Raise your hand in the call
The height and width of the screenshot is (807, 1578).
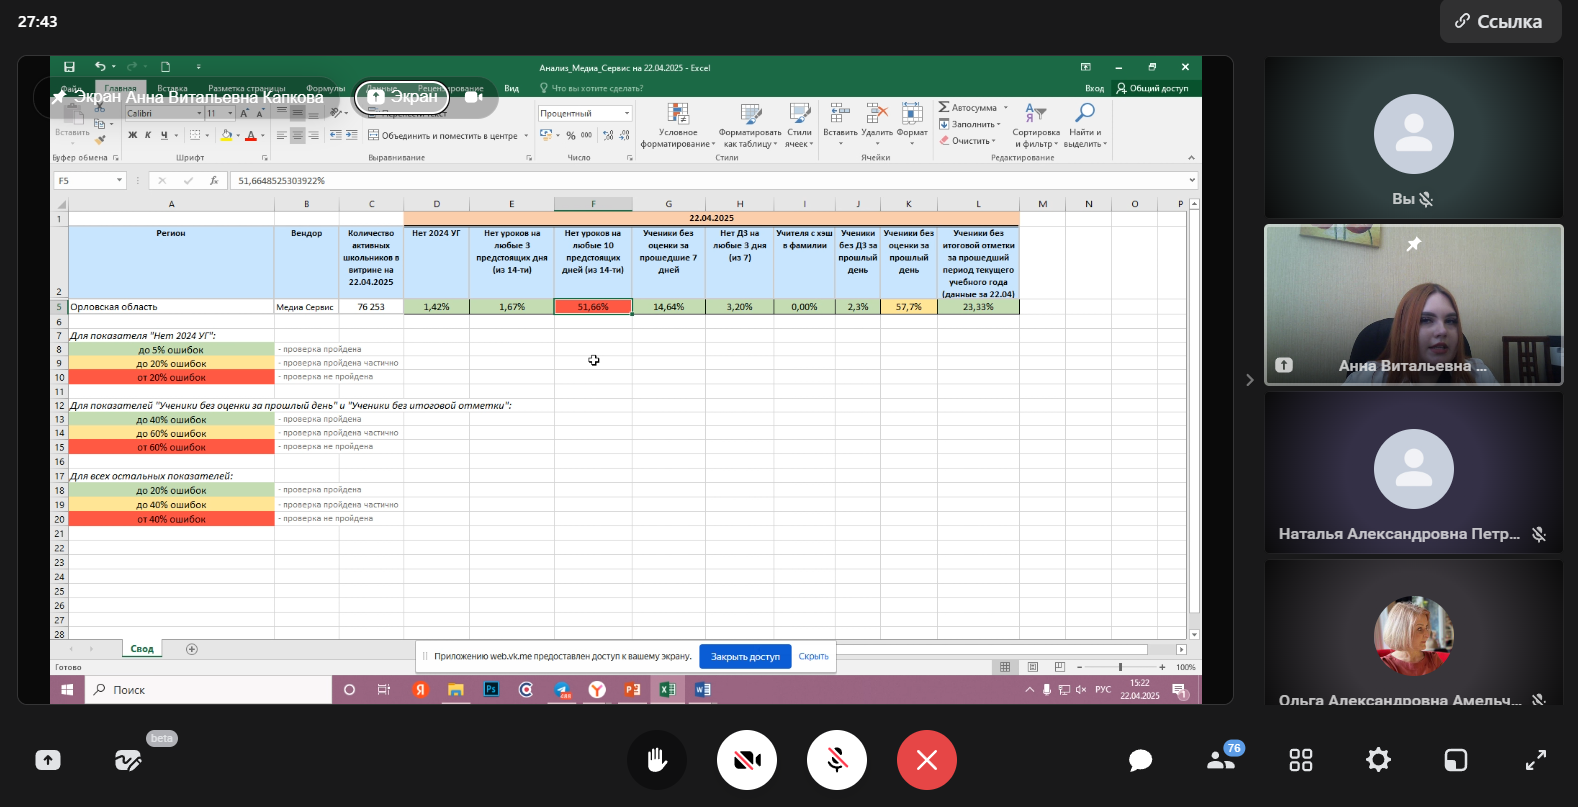coord(657,760)
